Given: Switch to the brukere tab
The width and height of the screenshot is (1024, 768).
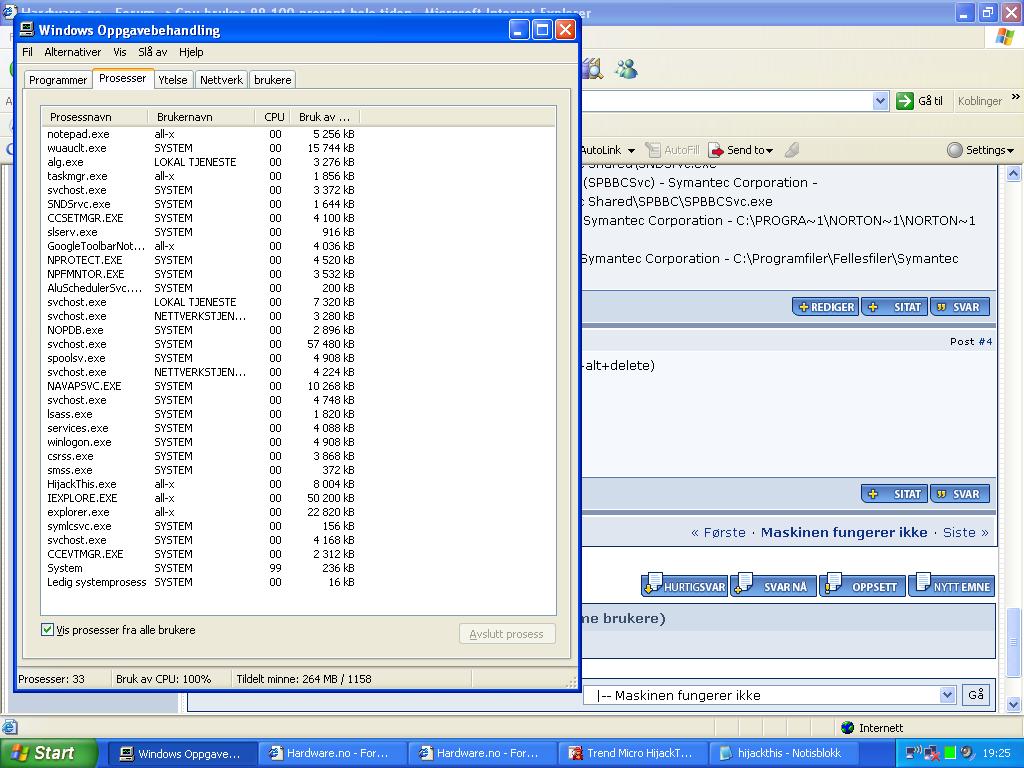Looking at the screenshot, I should [273, 80].
